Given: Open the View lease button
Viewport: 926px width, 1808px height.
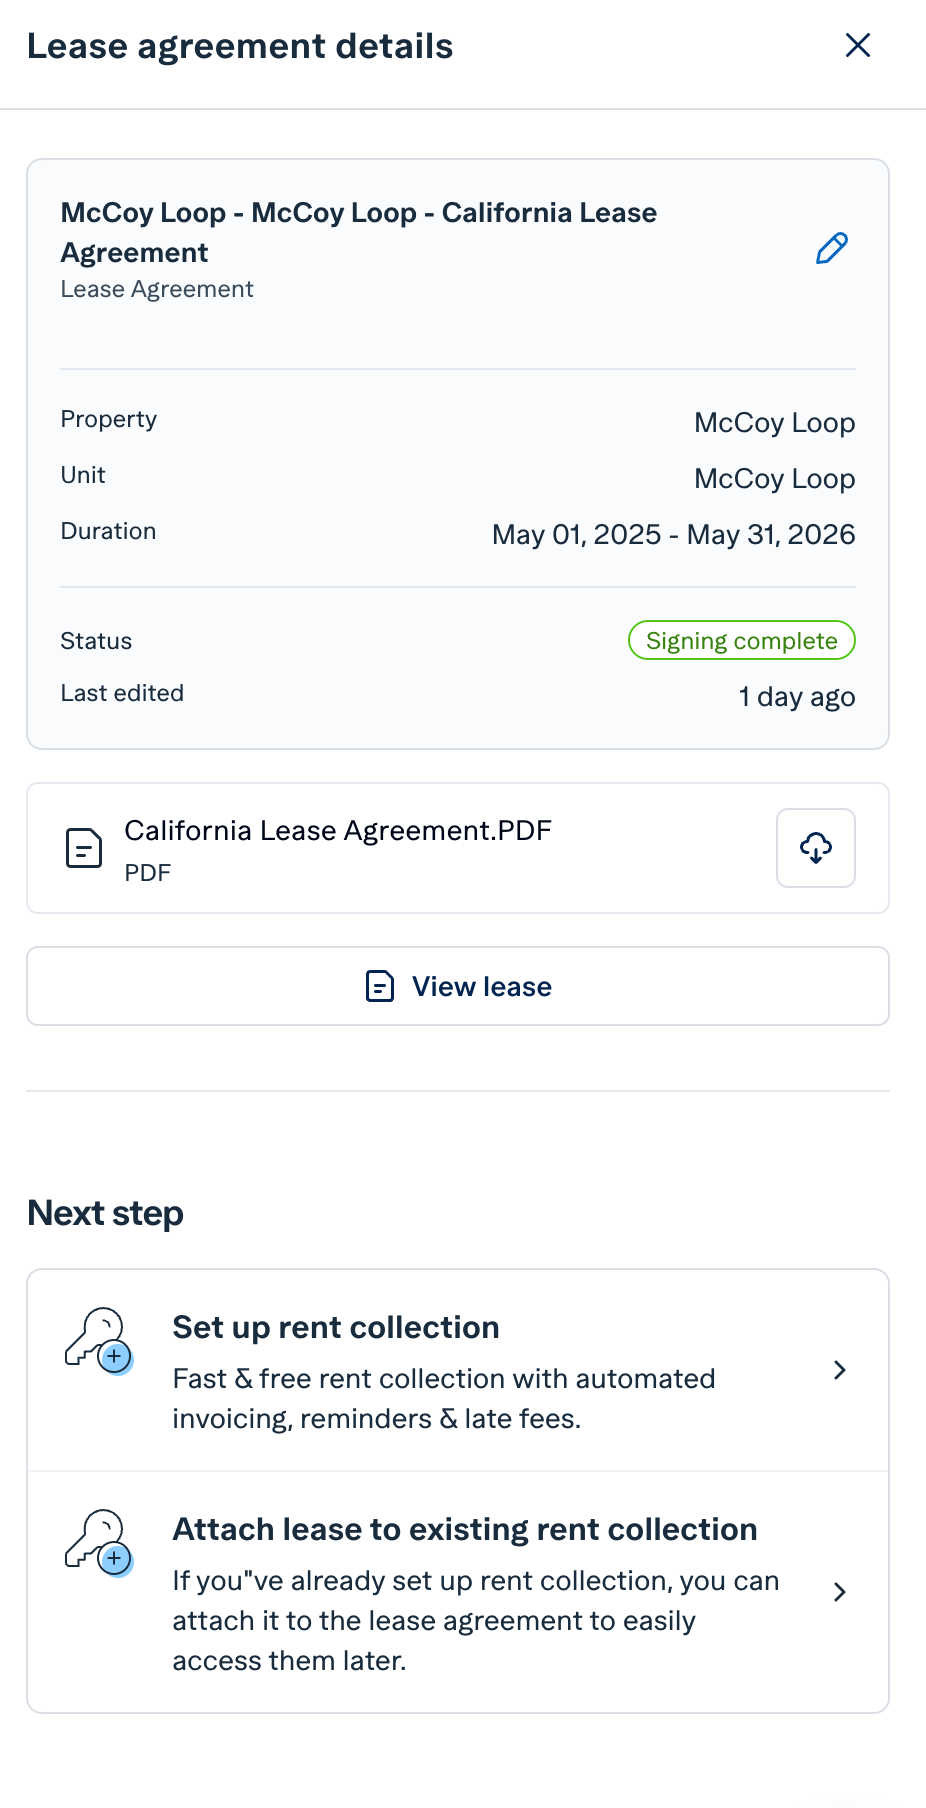Looking at the screenshot, I should 458,986.
